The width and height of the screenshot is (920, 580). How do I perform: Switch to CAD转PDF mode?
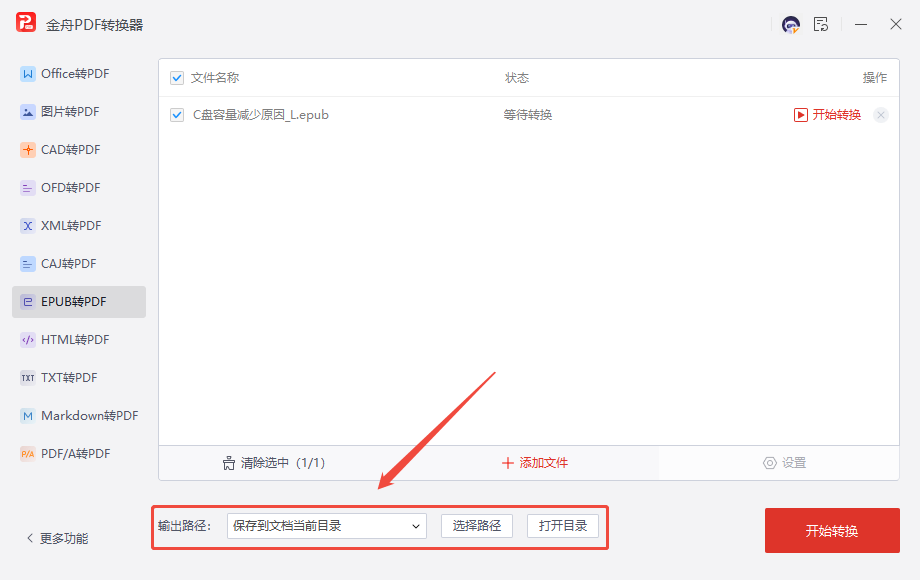79,150
